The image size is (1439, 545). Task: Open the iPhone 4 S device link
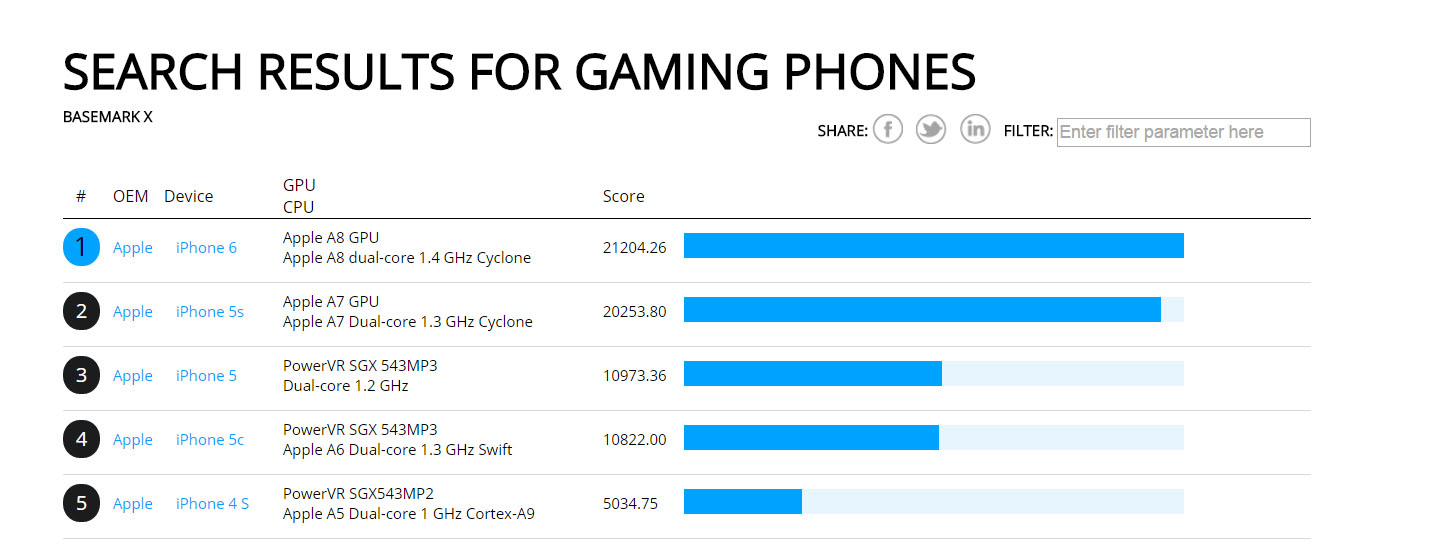pyautogui.click(x=212, y=504)
